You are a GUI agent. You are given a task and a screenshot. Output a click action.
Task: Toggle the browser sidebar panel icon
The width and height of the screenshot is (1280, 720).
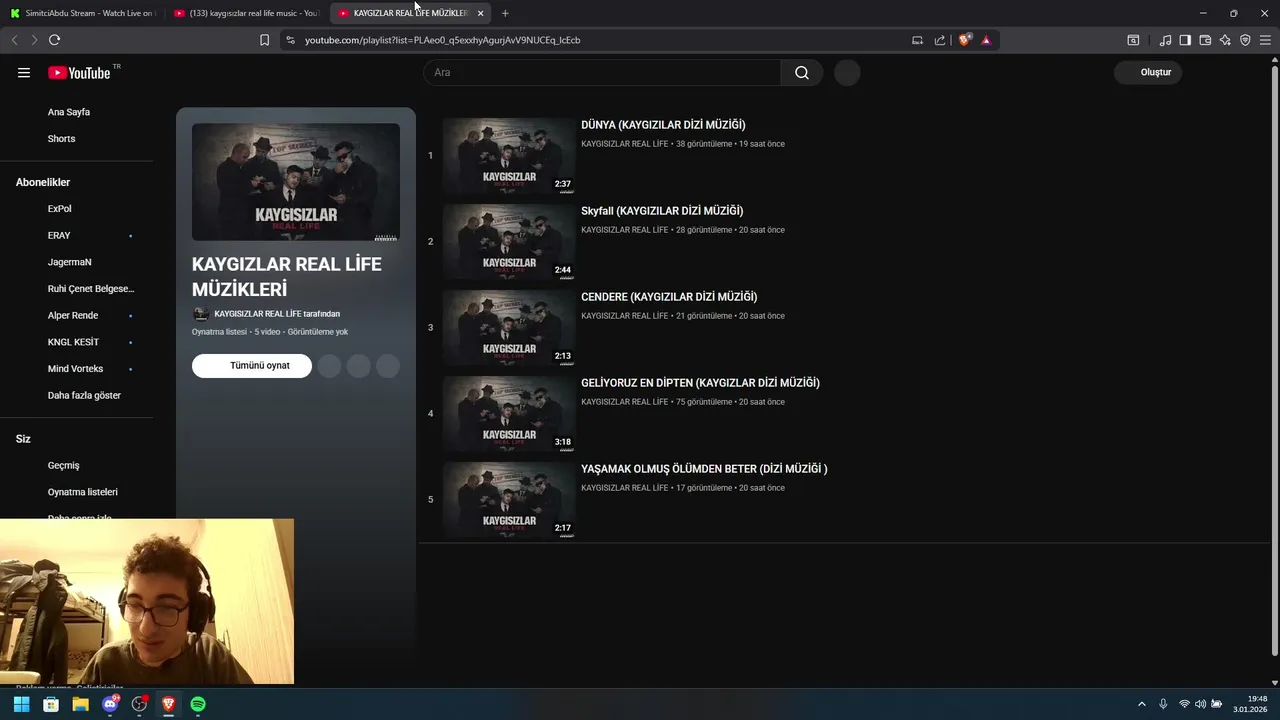[x=1185, y=40]
